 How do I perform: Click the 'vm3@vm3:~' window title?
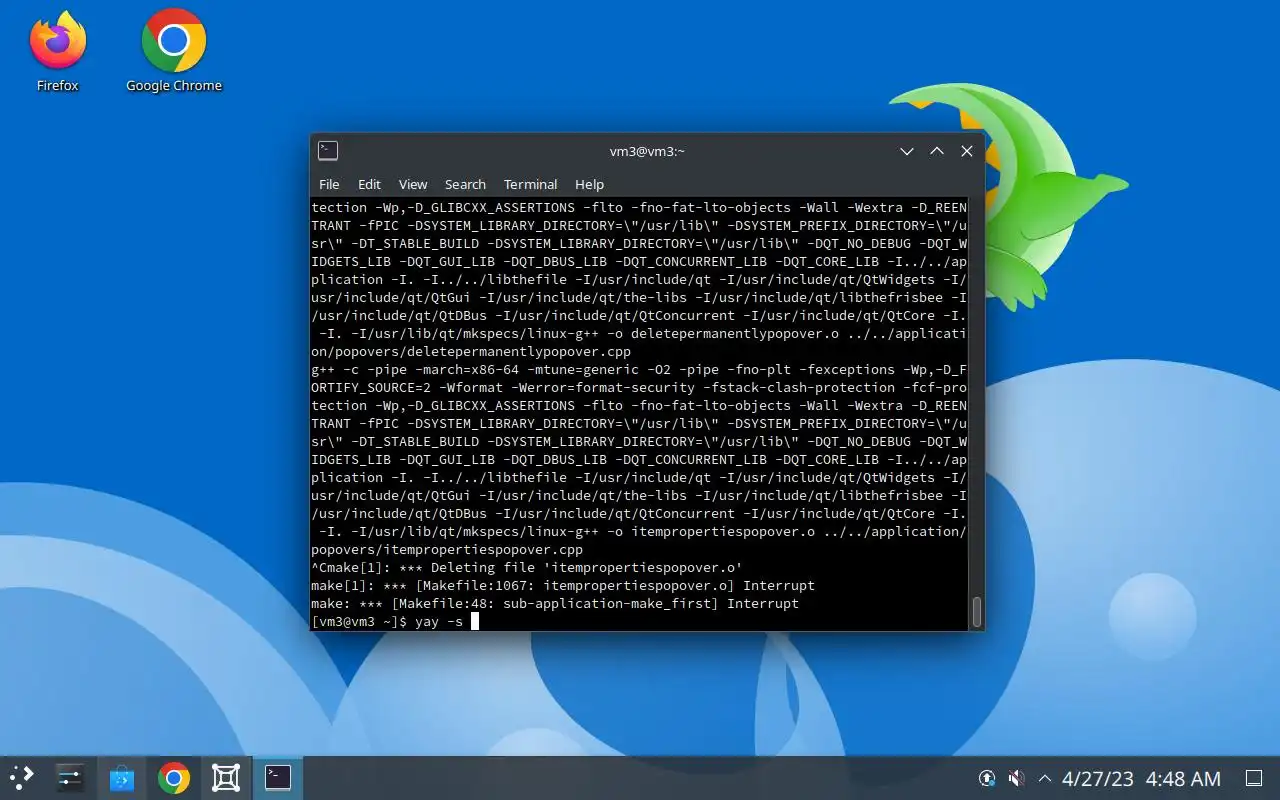tap(647, 151)
